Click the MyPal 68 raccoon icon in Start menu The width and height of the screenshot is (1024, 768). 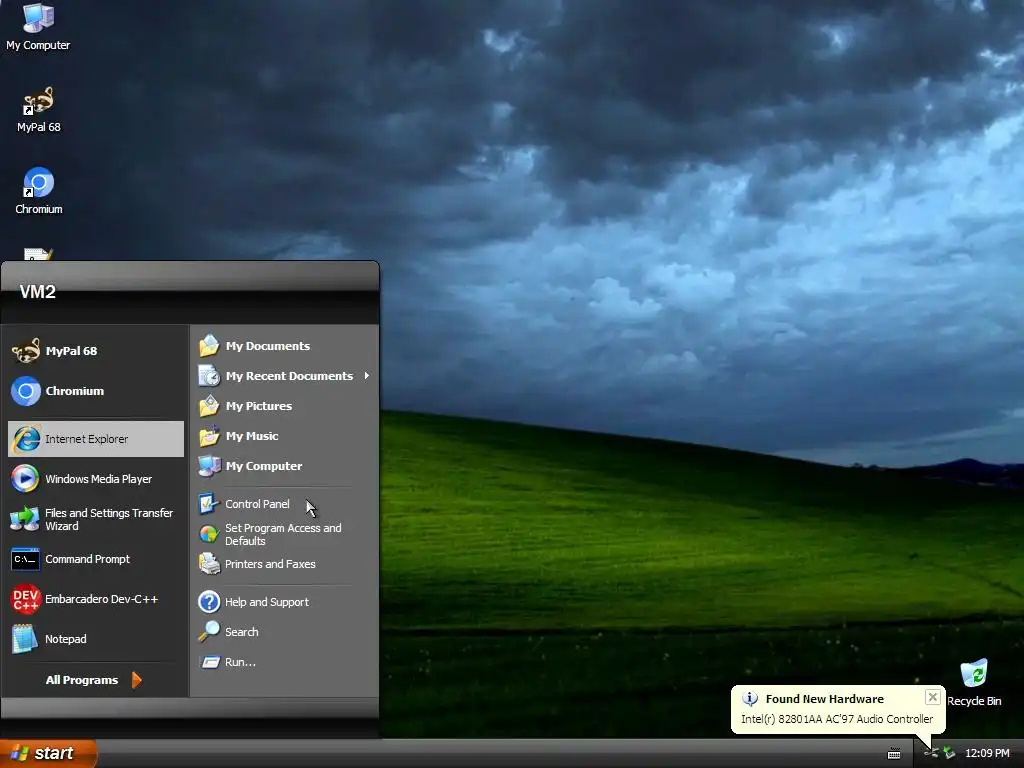coord(26,351)
